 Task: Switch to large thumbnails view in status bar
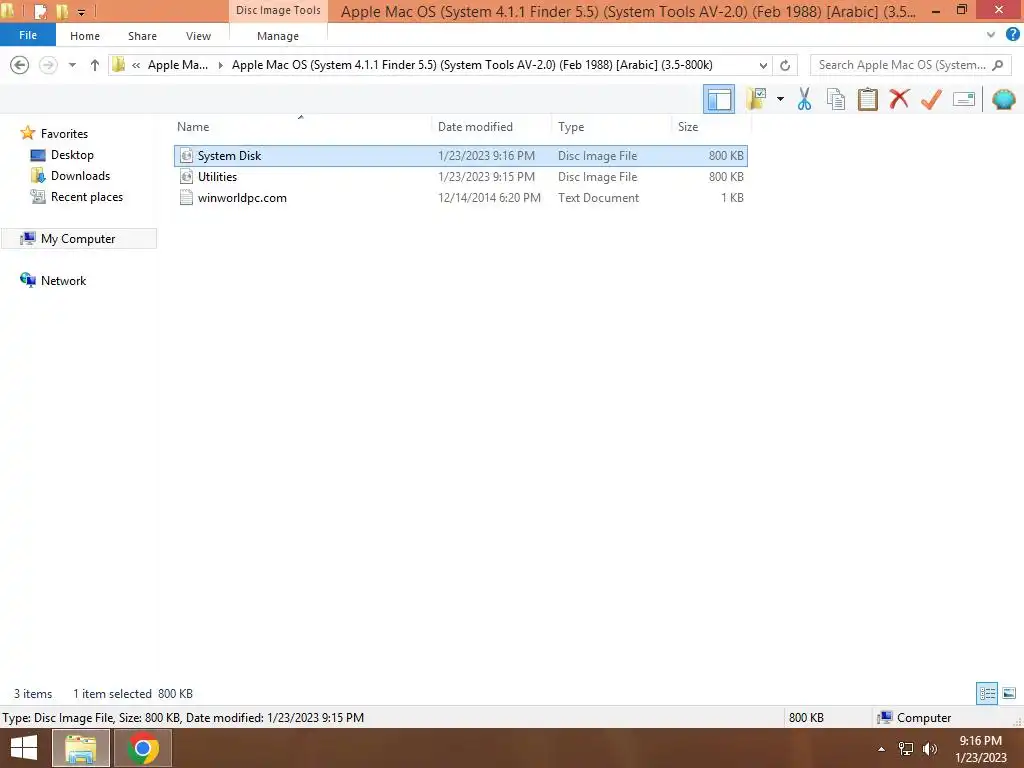pyautogui.click(x=1009, y=693)
